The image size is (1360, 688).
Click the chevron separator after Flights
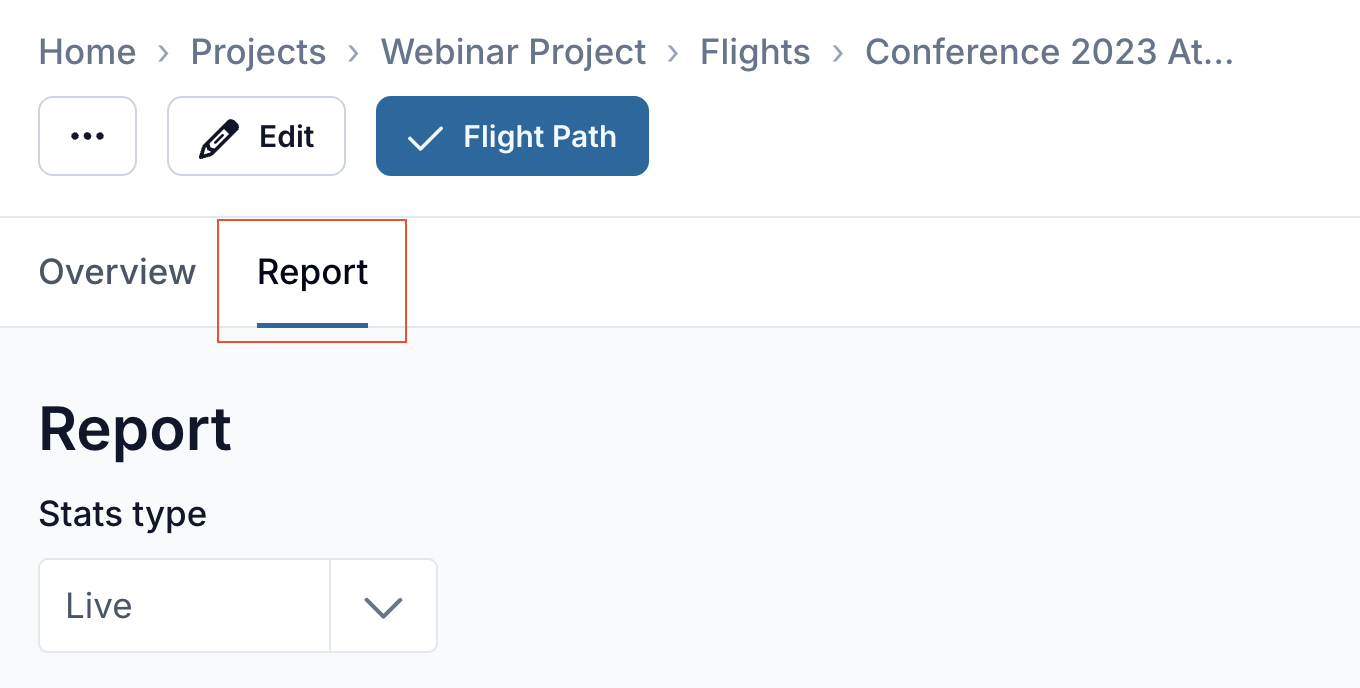tap(838, 52)
